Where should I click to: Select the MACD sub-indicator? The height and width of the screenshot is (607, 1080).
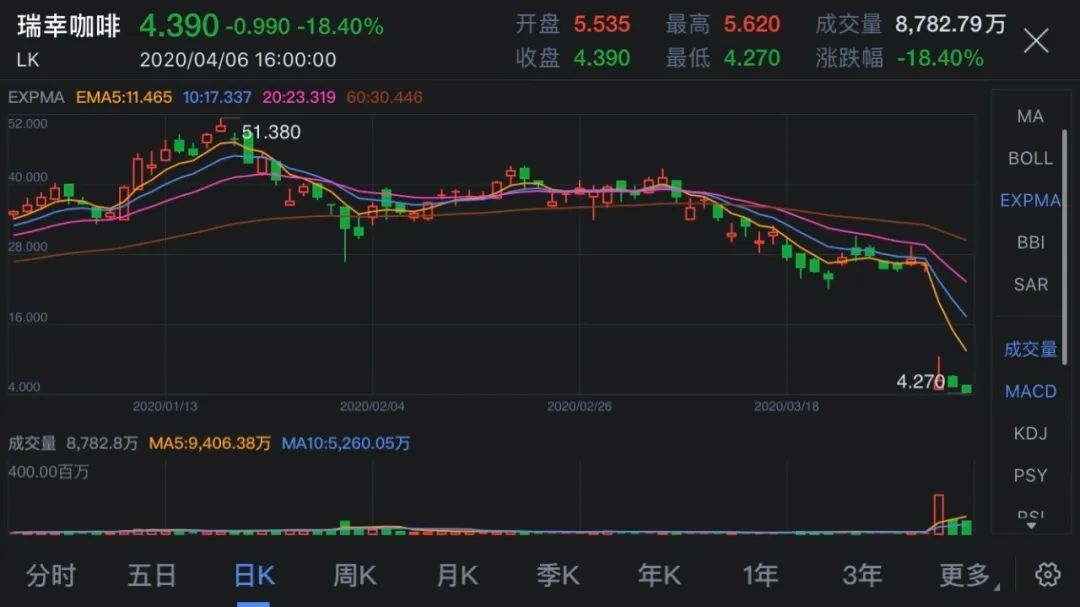(x=1030, y=391)
